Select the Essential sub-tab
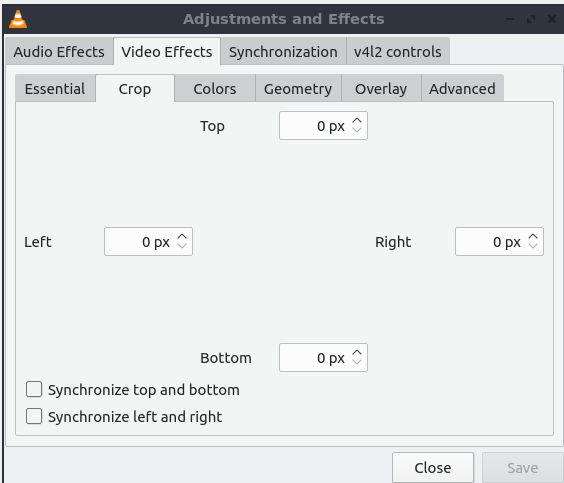Viewport: 564px width, 483px height. [x=55, y=89]
